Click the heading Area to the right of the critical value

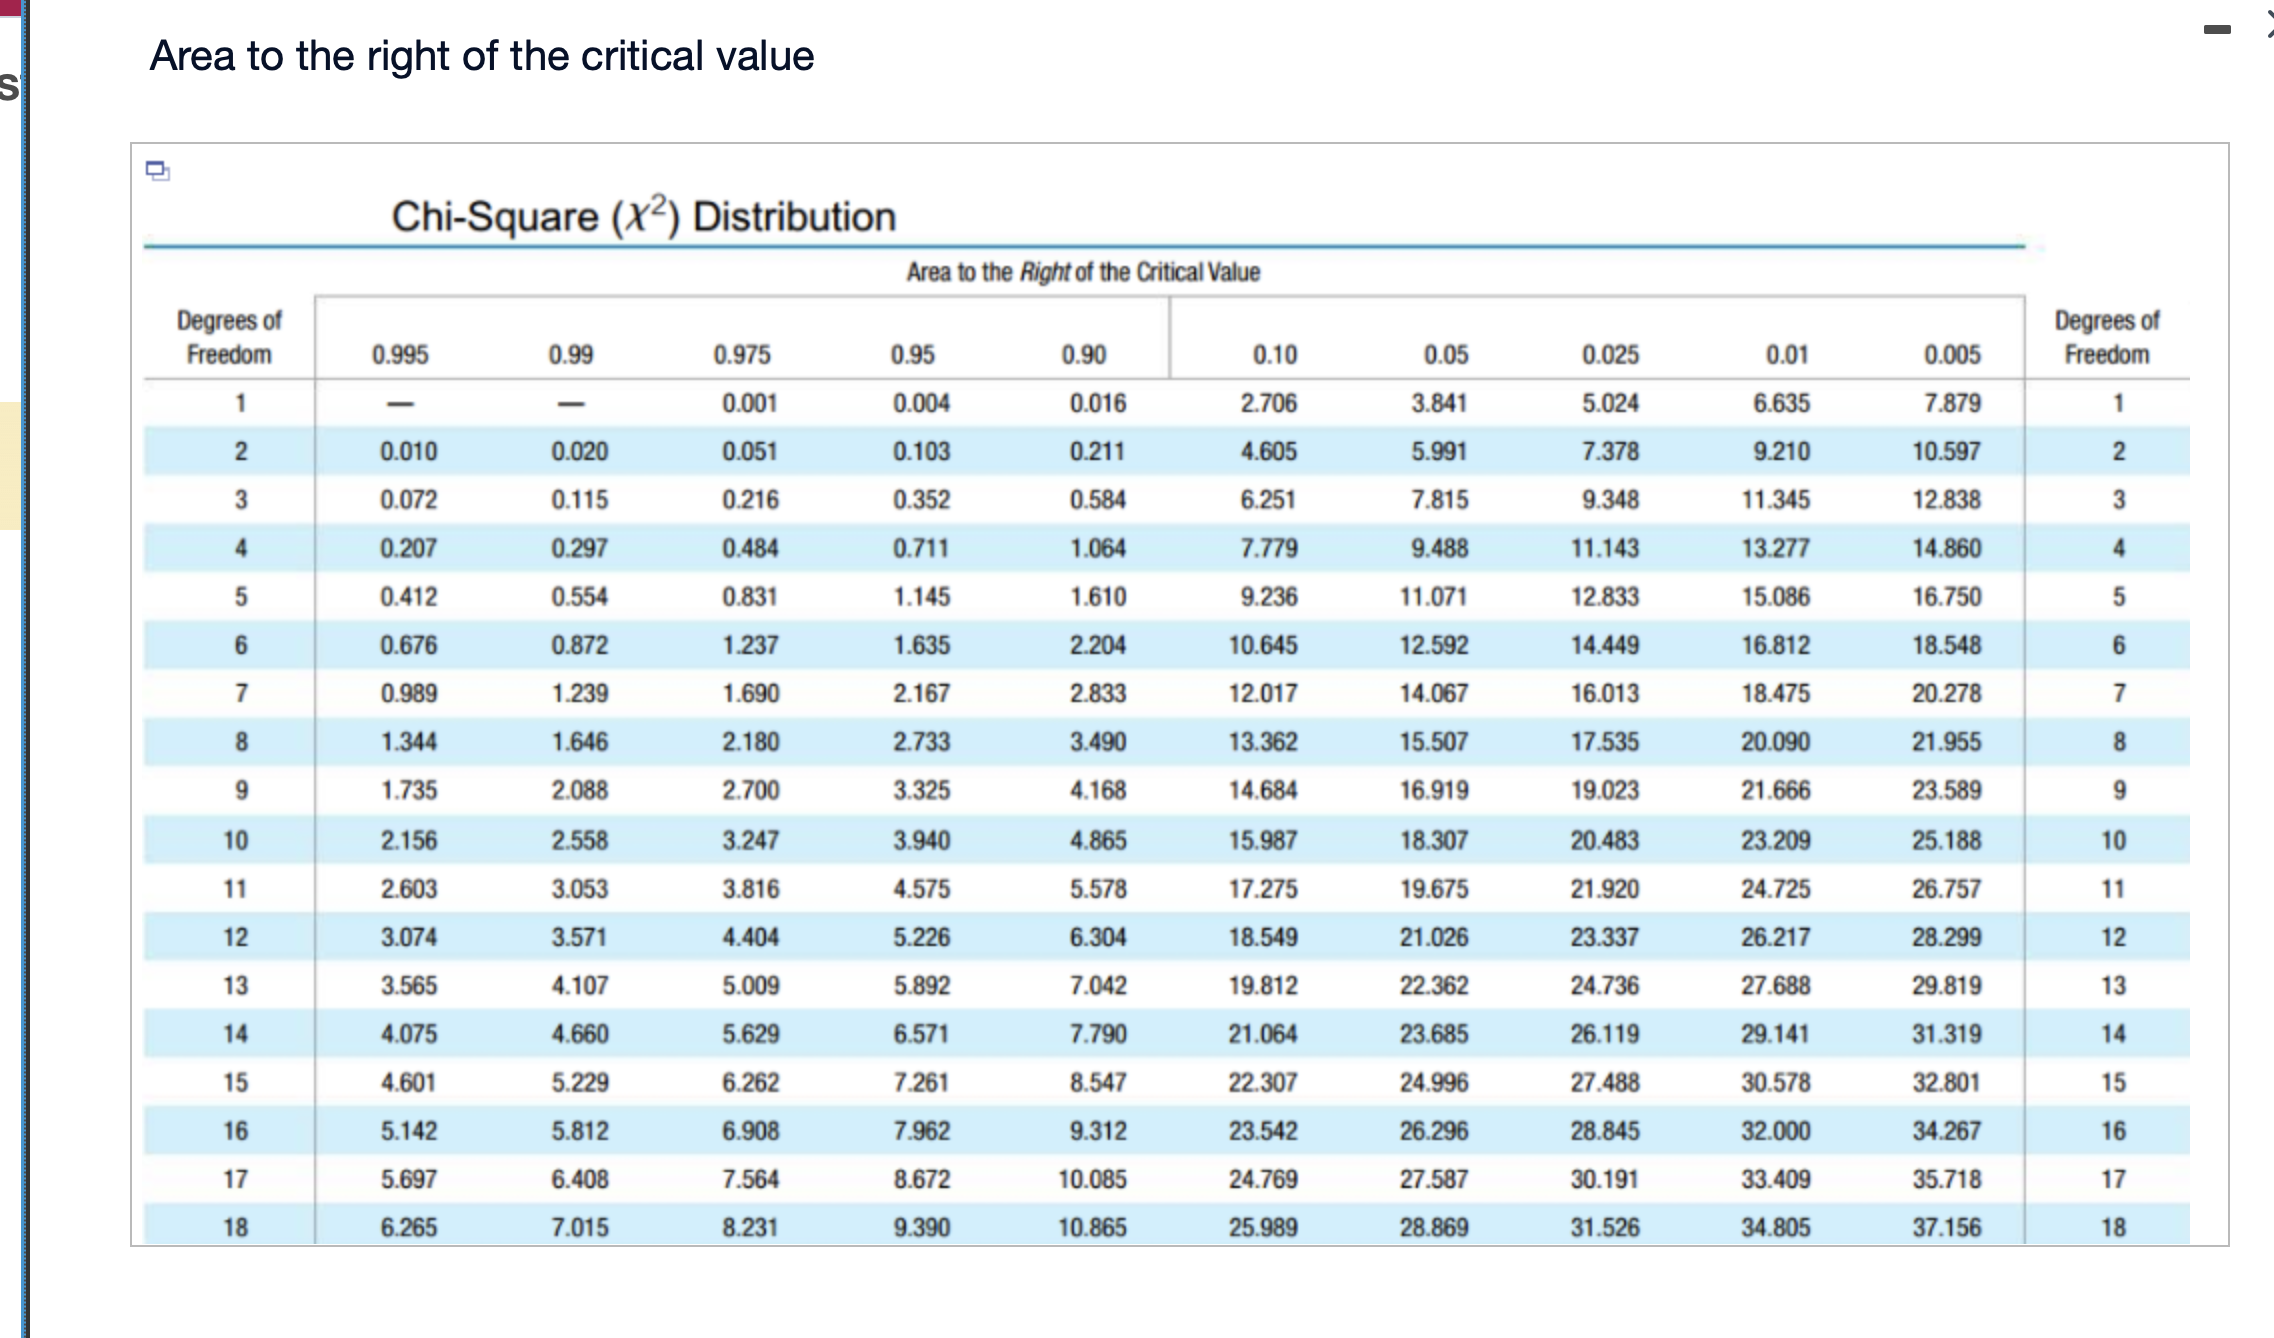[483, 57]
